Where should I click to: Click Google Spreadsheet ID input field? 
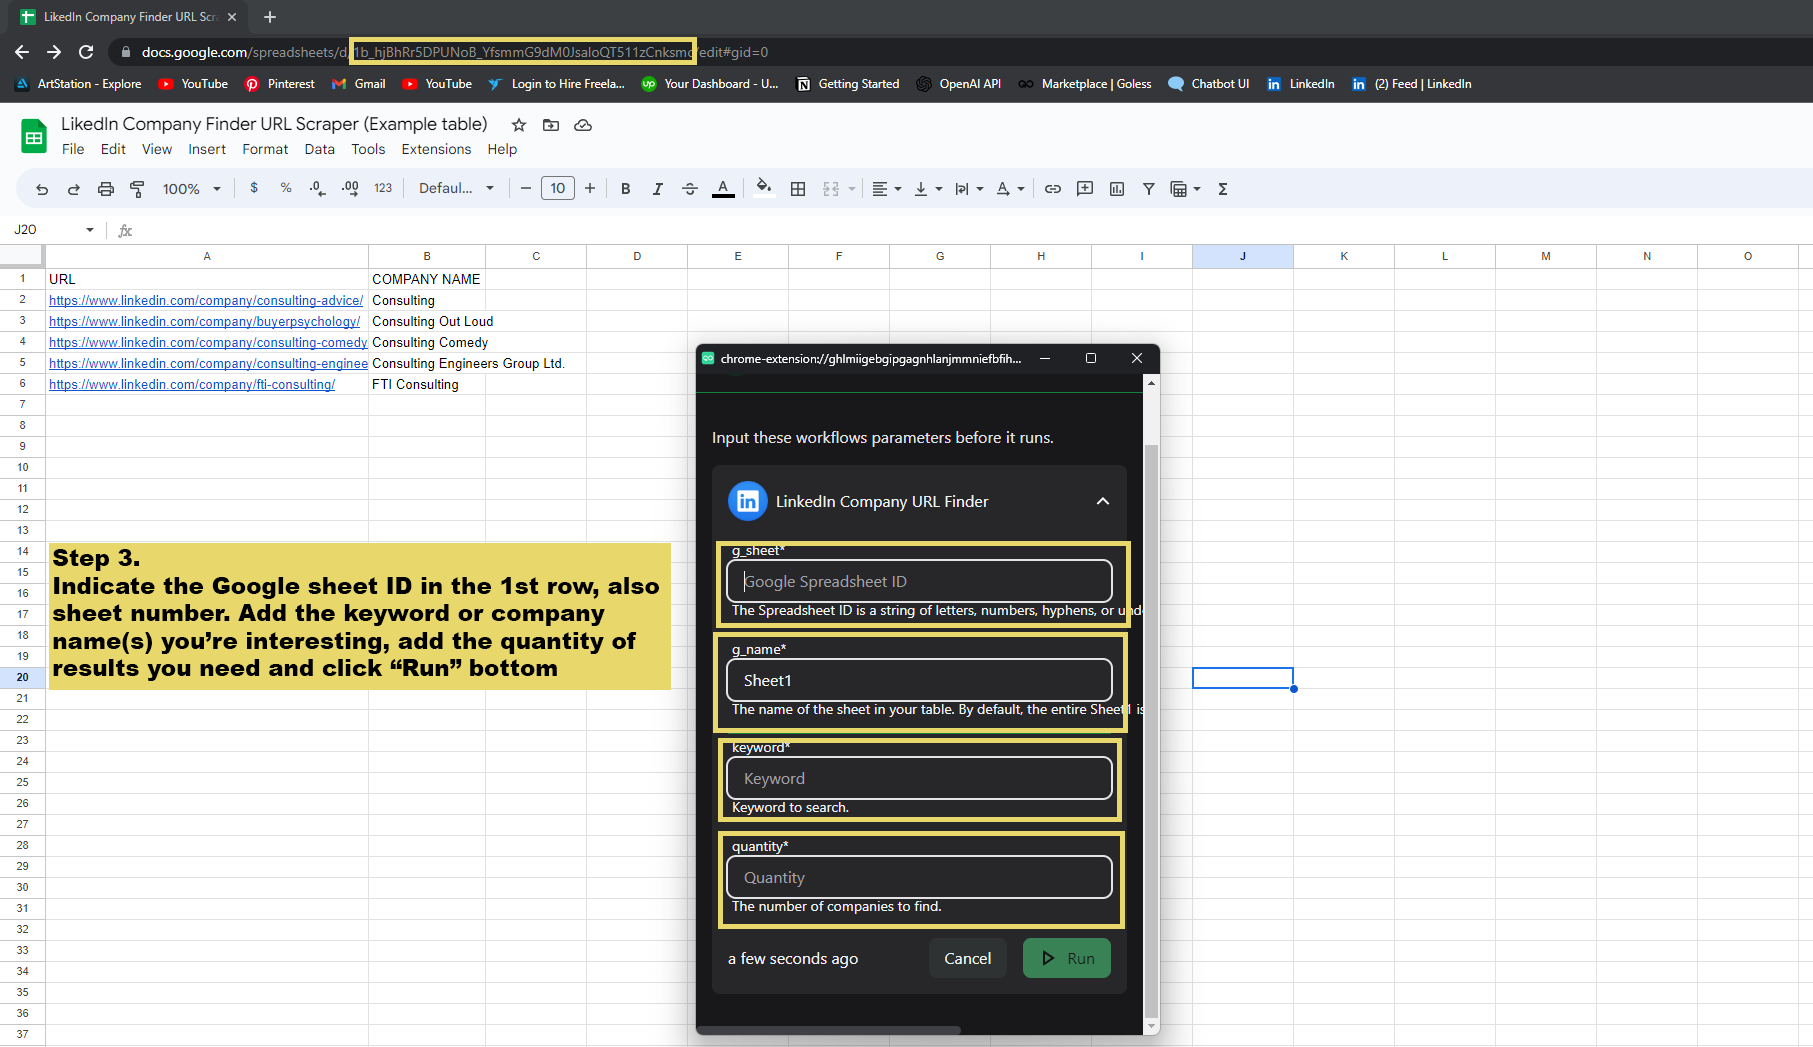(919, 581)
